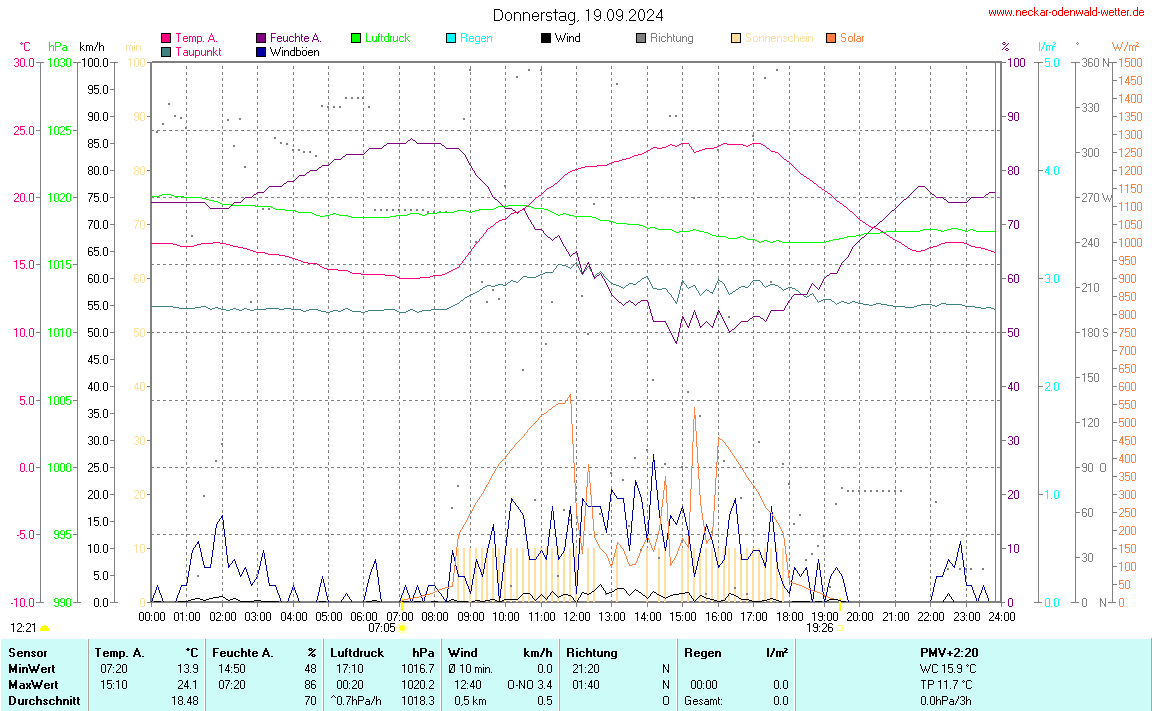Viewport: 1152px width, 711px height.
Task: Click the Luftdruck column header in the table
Action: tap(358, 653)
